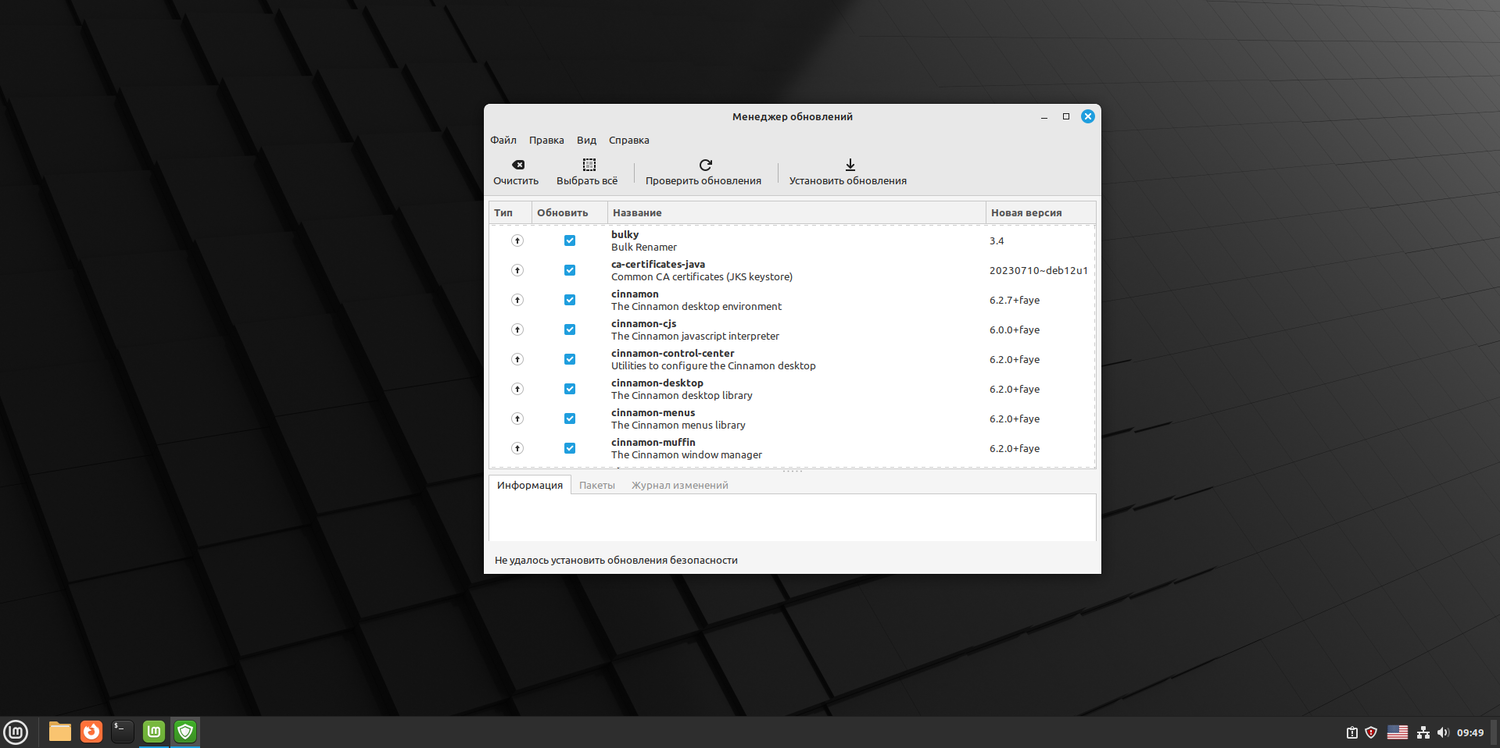Click version 6.0.0+faye
Image resolution: width=1500 pixels, height=748 pixels.
[1015, 330]
